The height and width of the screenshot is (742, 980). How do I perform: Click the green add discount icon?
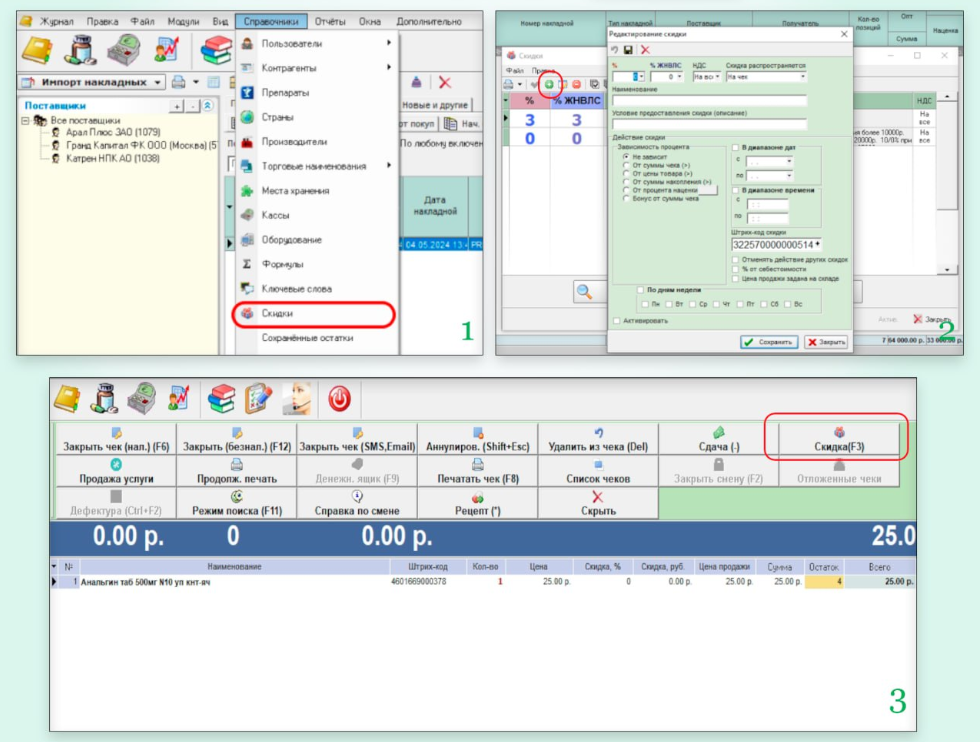pos(548,85)
